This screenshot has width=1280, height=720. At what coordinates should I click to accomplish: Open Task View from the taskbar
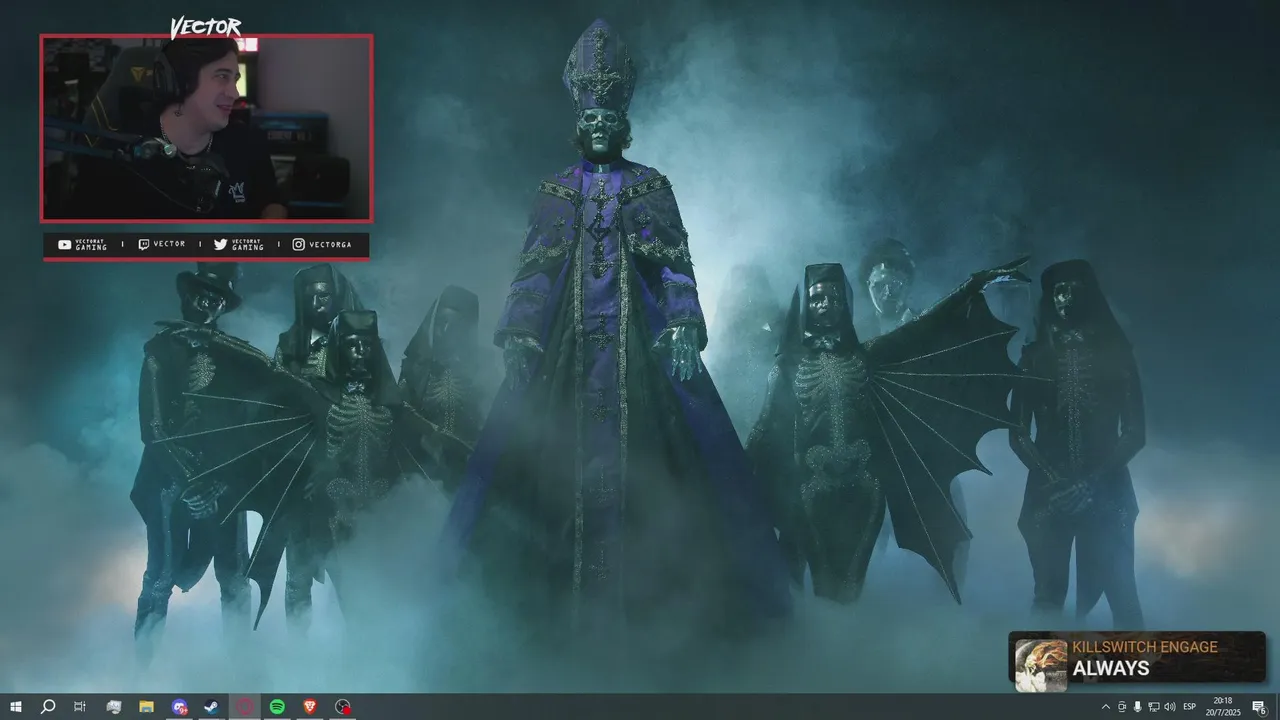click(80, 707)
